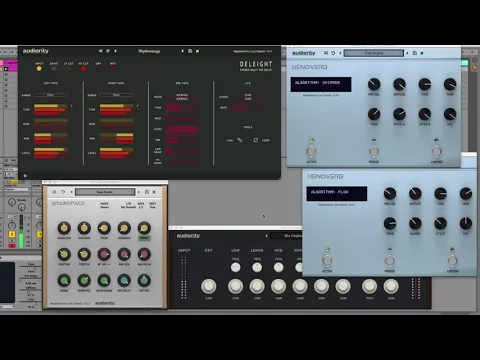The image size is (480, 360).
Task: Change the Algorithm Shimmer display
Action: pyautogui.click(x=321, y=84)
